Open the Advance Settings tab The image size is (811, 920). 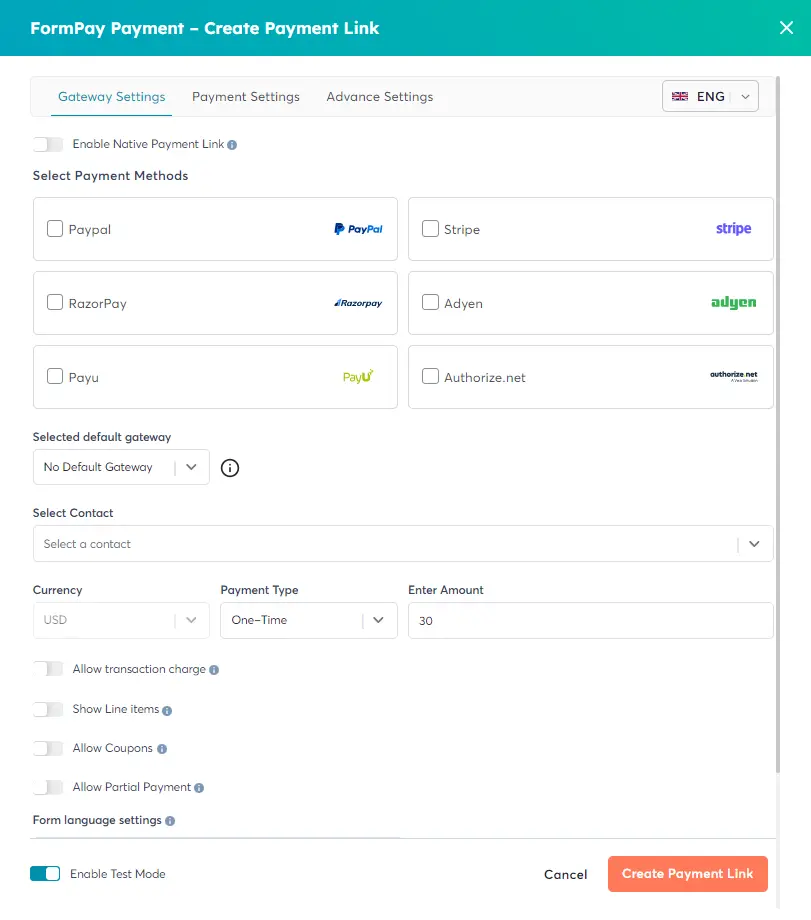(x=379, y=96)
